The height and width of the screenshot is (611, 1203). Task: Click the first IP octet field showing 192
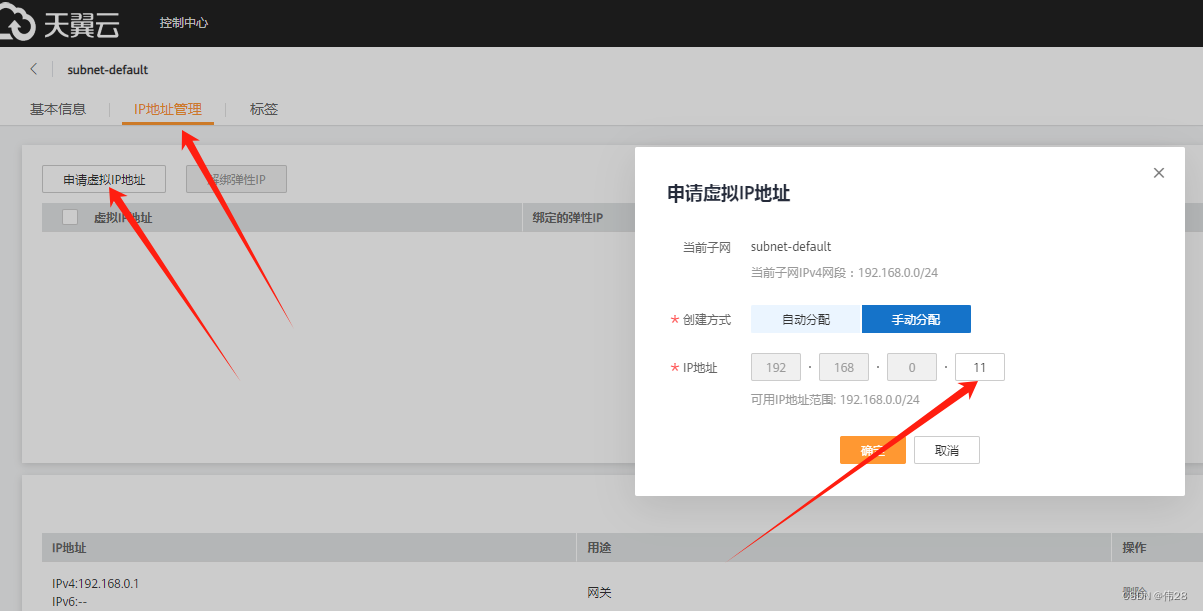775,367
